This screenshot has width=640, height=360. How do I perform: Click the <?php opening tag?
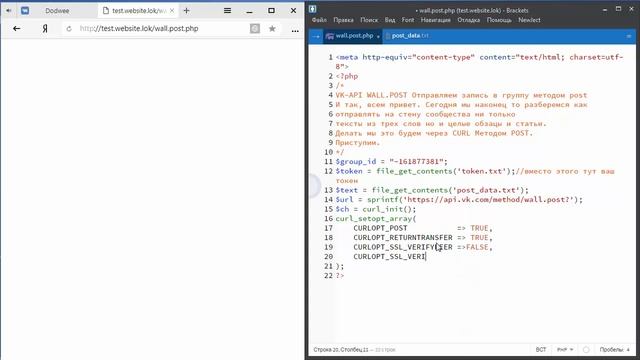click(347, 76)
